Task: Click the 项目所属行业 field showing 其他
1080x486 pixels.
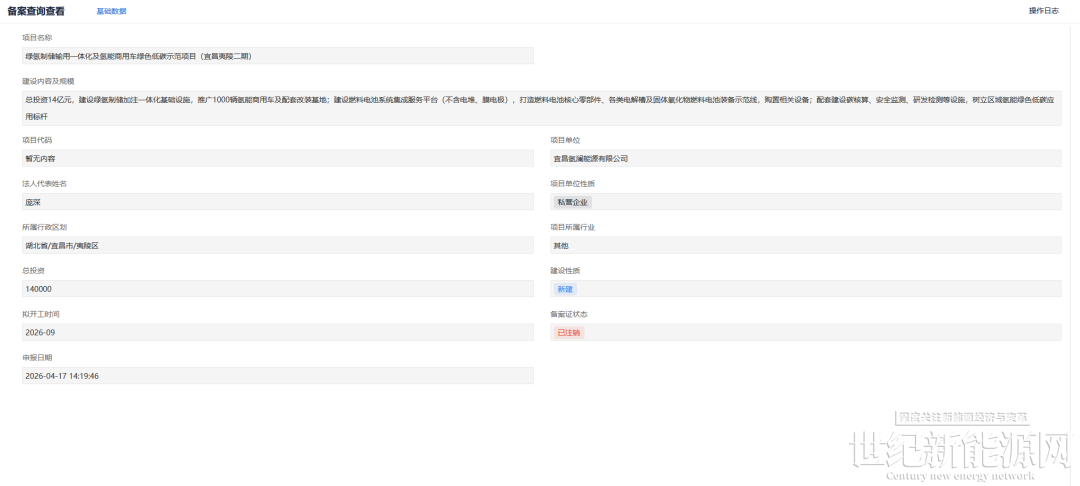Action: point(805,245)
